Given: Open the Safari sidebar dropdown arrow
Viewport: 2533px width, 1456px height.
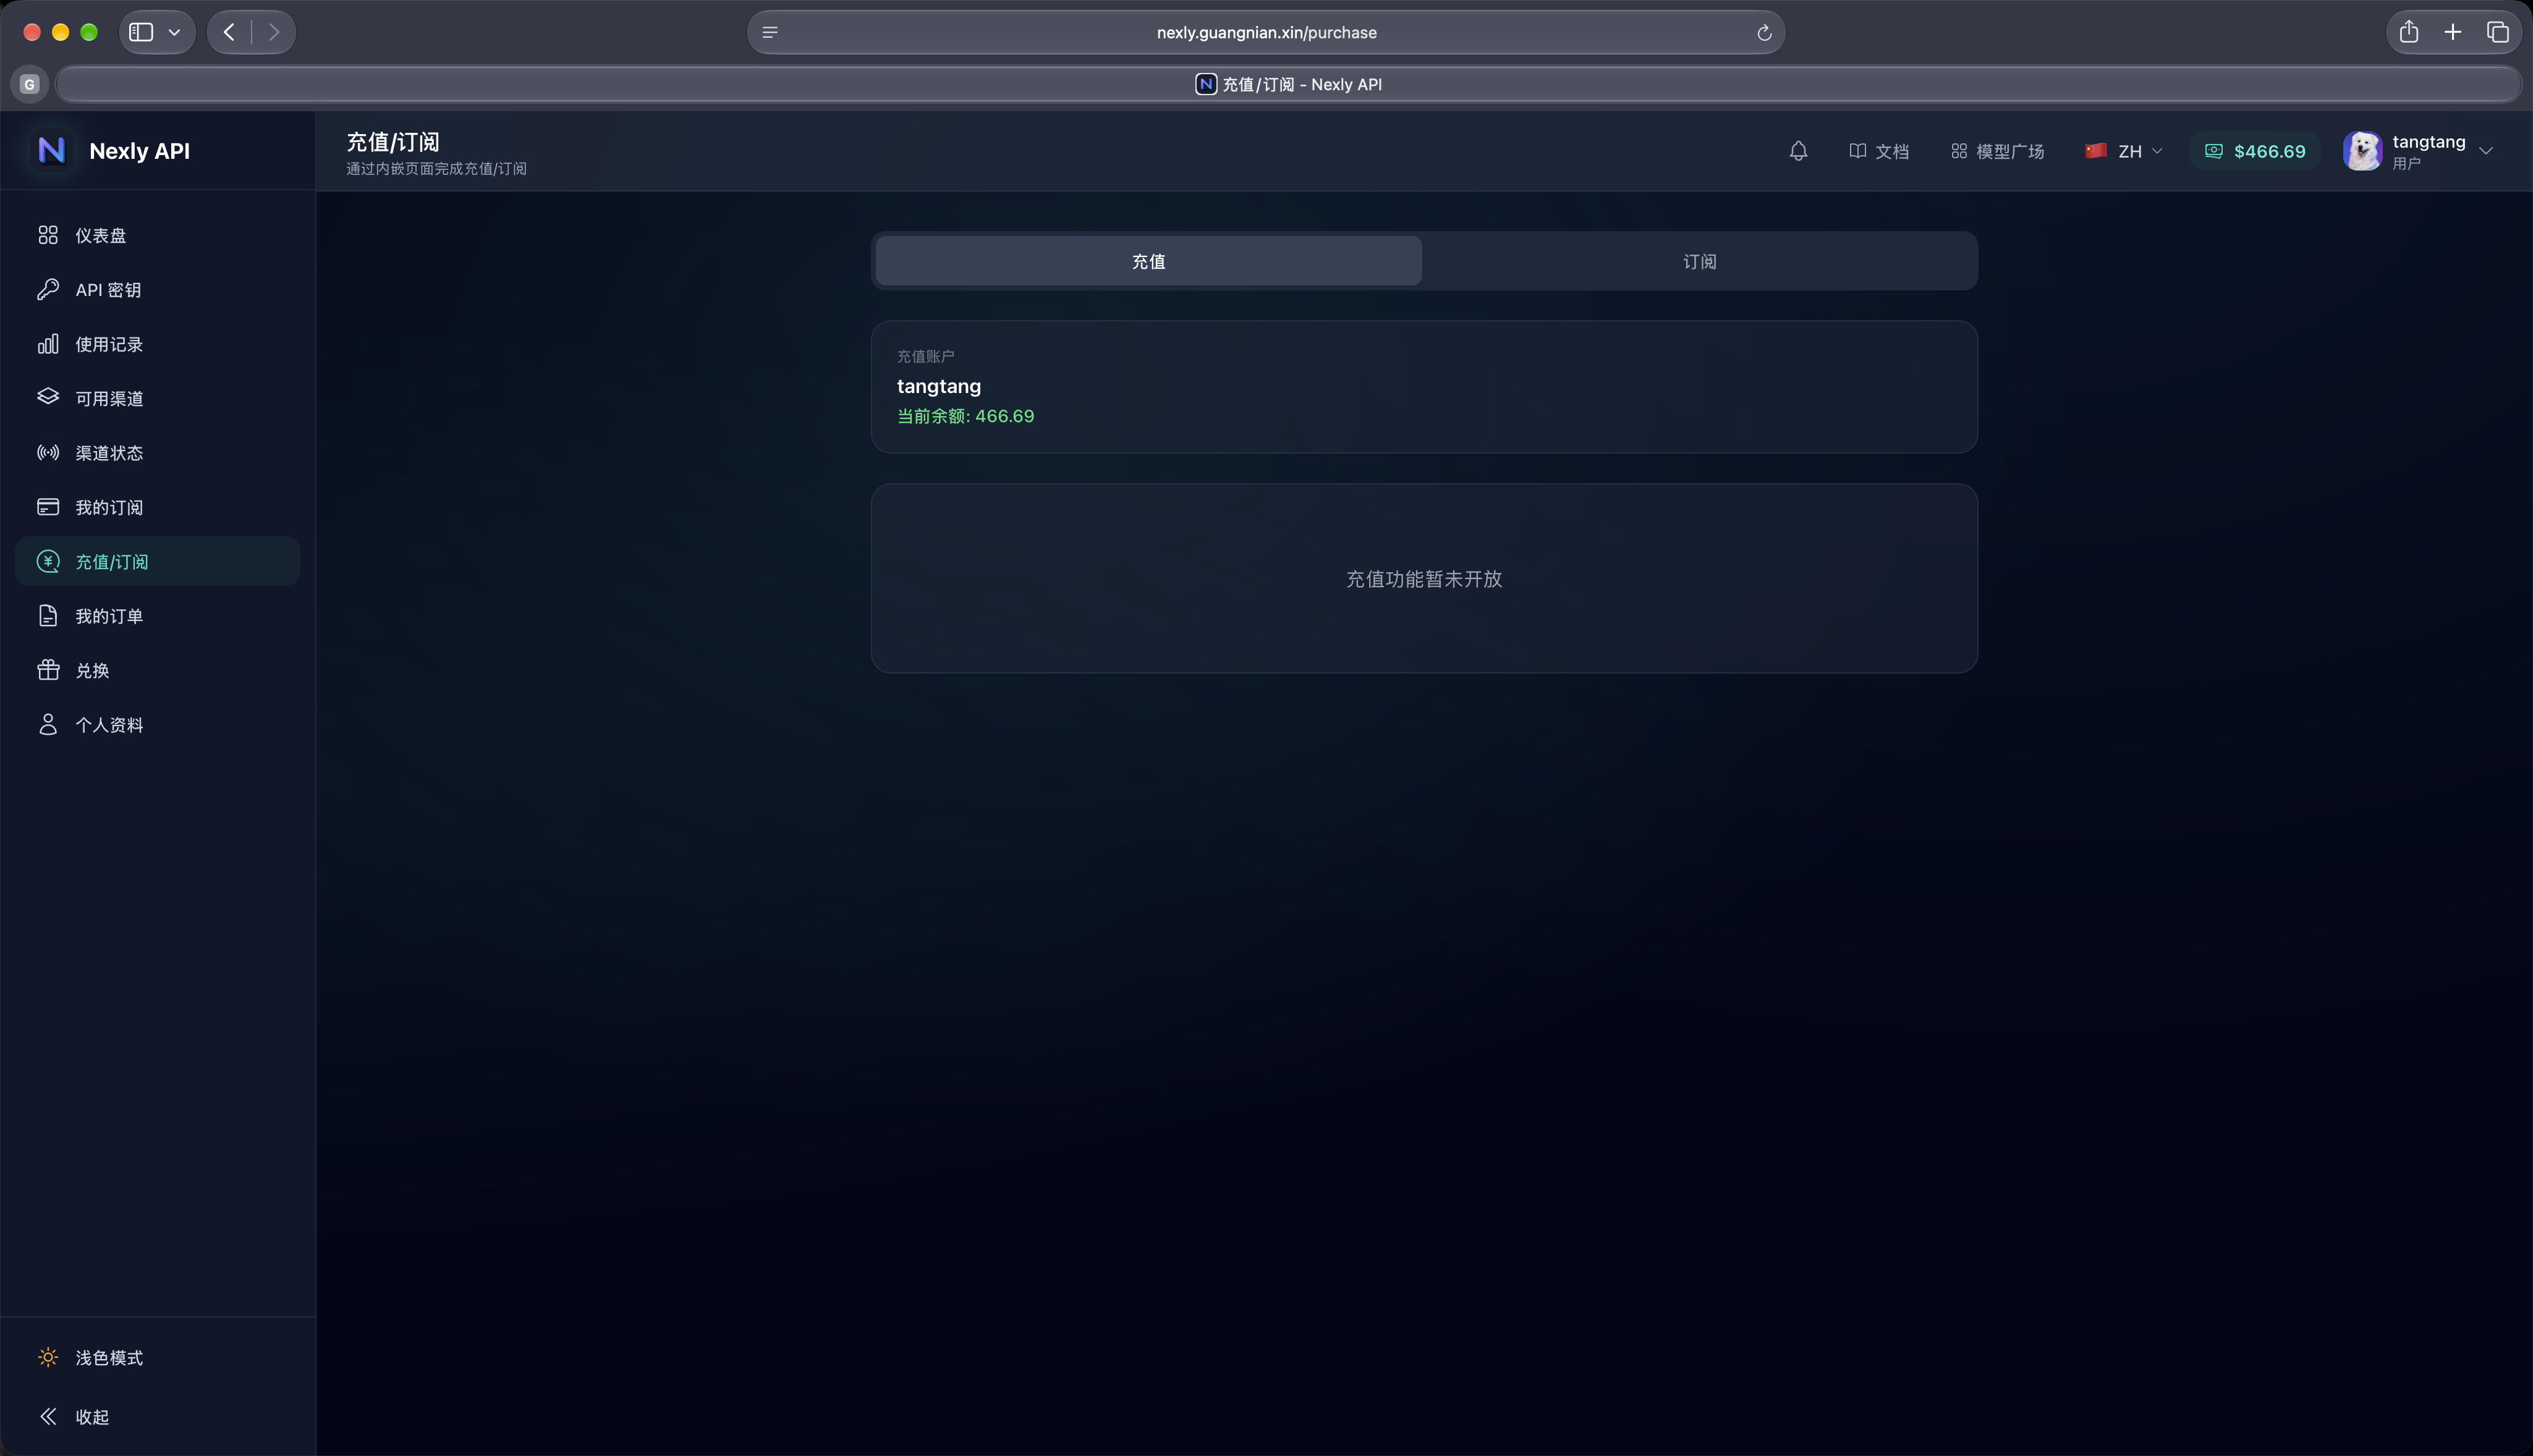Looking at the screenshot, I should pyautogui.click(x=175, y=33).
